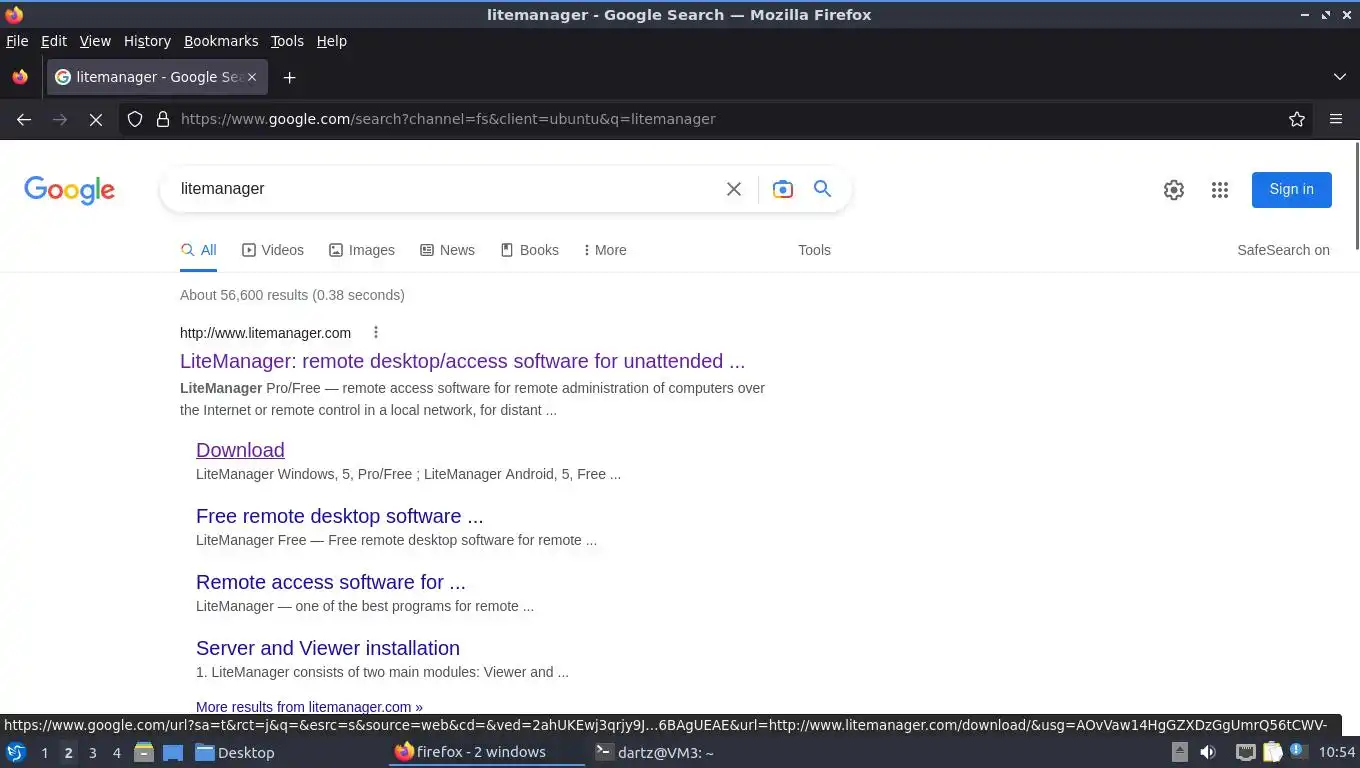This screenshot has height=768, width=1360.
Task: Close the litemanager Google Search tab
Action: click(x=252, y=77)
